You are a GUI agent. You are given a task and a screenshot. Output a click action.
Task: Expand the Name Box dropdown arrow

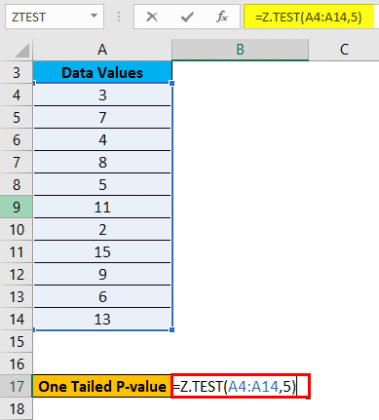[x=94, y=16]
